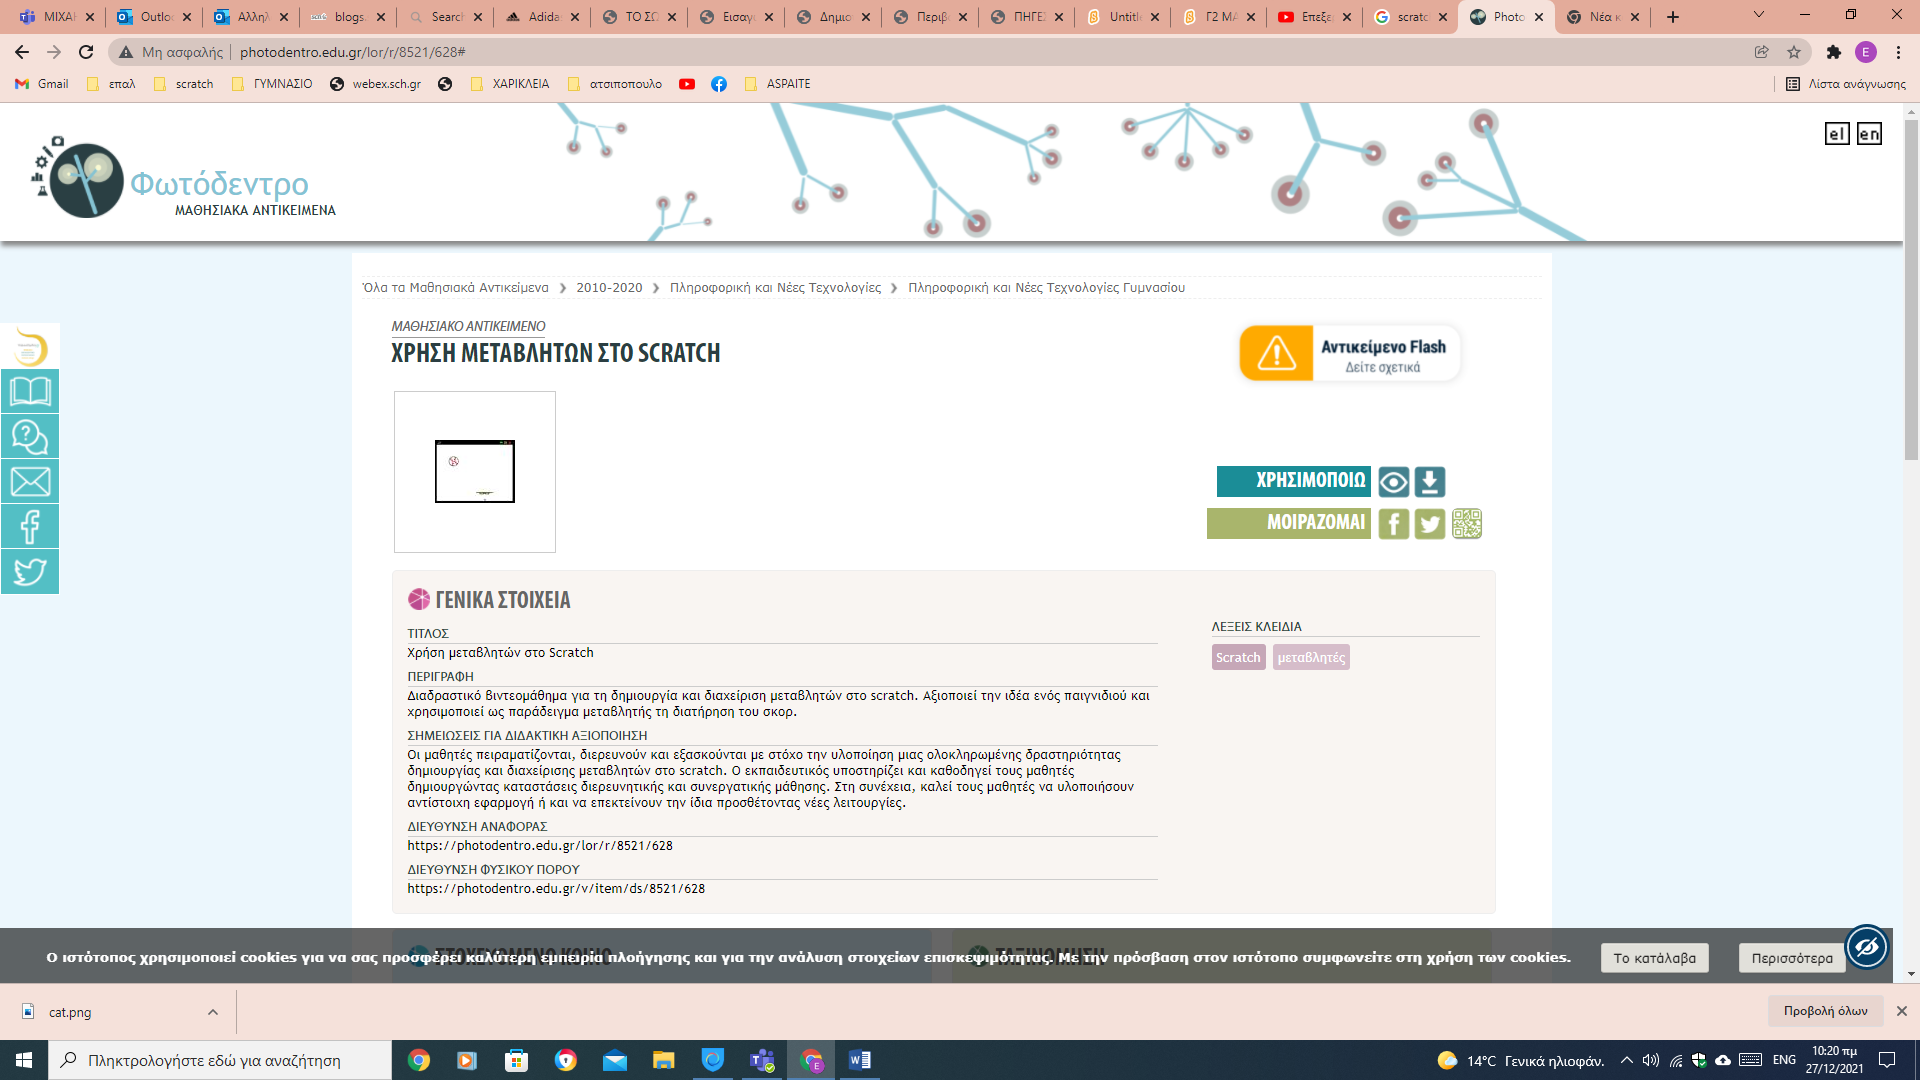Open the v/item/ds/8521/628 resource address

tap(556, 889)
